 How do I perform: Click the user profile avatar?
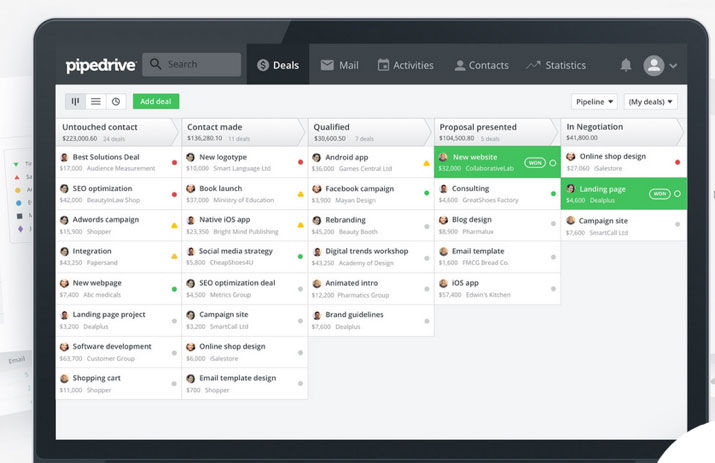click(653, 65)
